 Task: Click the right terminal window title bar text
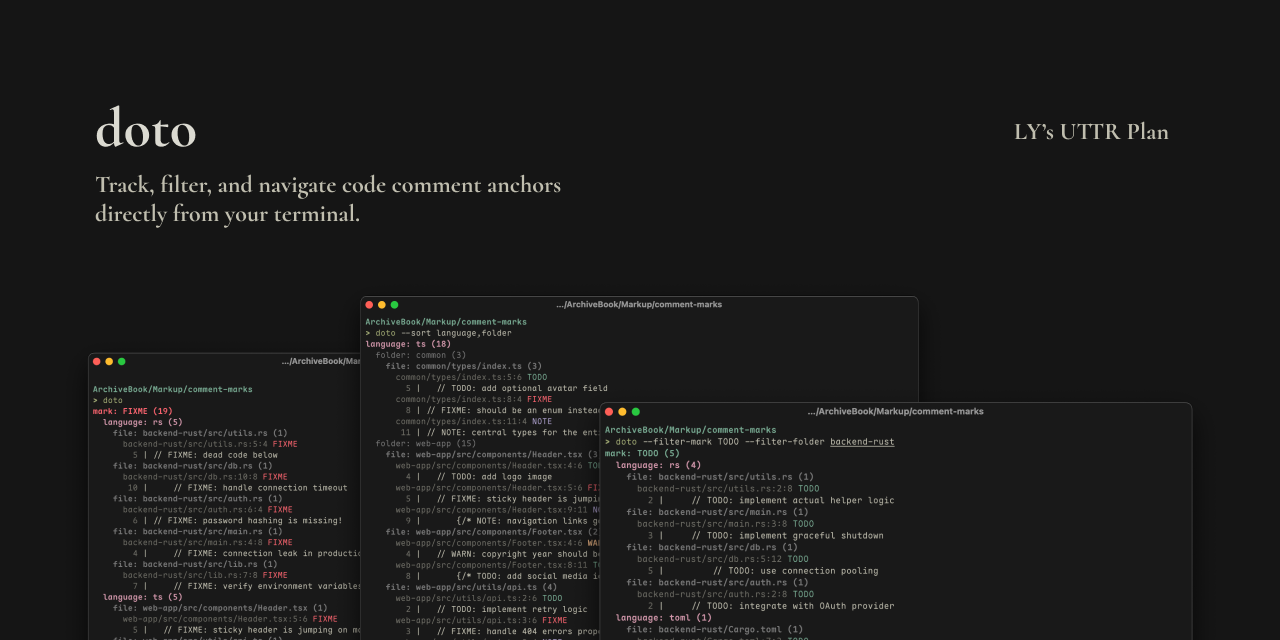click(895, 411)
